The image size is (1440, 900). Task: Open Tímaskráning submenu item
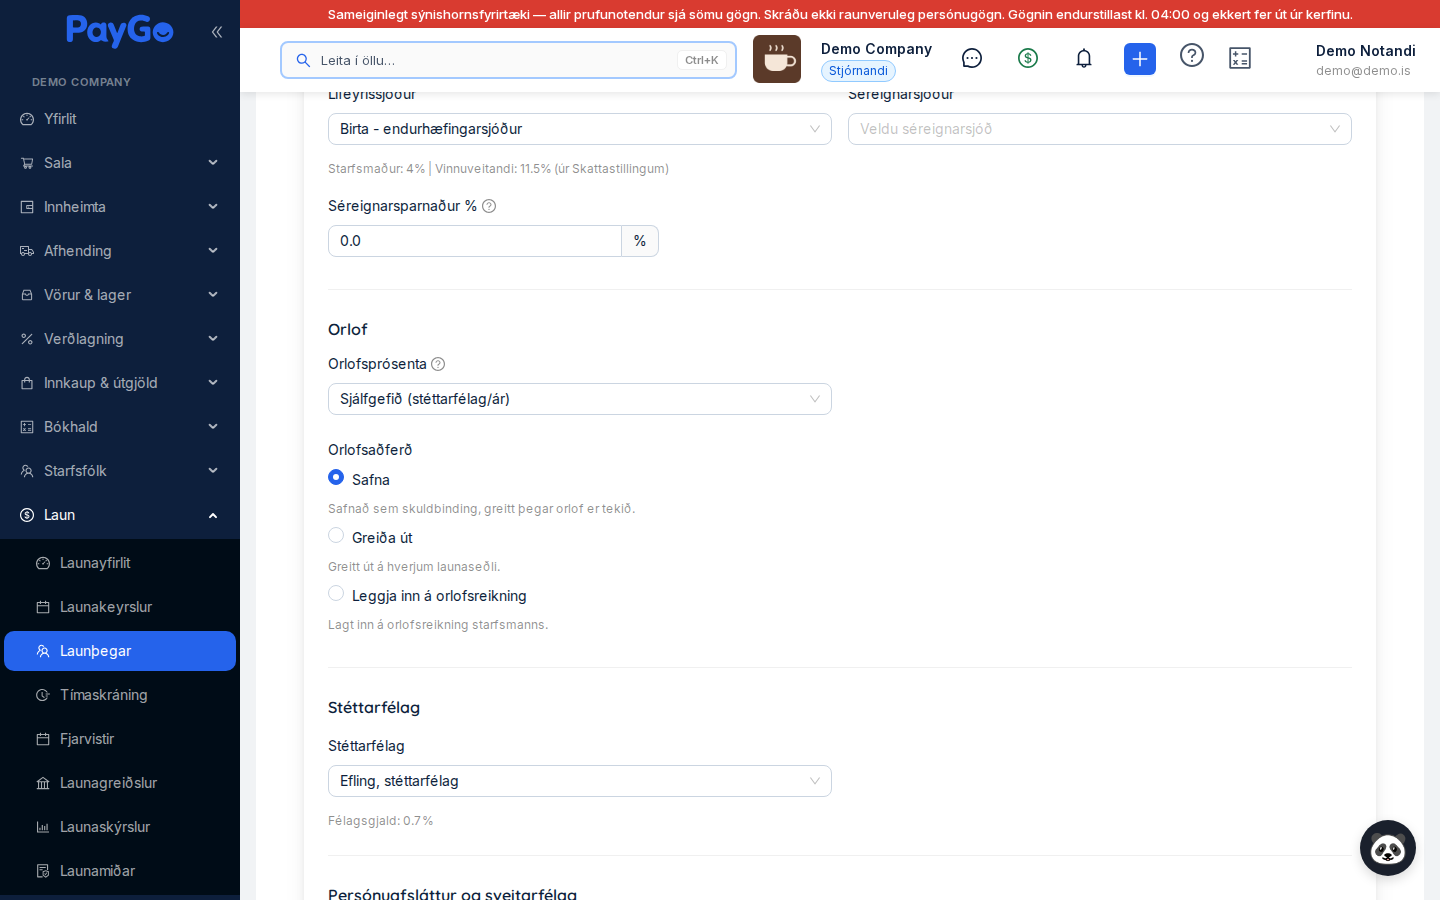tap(120, 695)
